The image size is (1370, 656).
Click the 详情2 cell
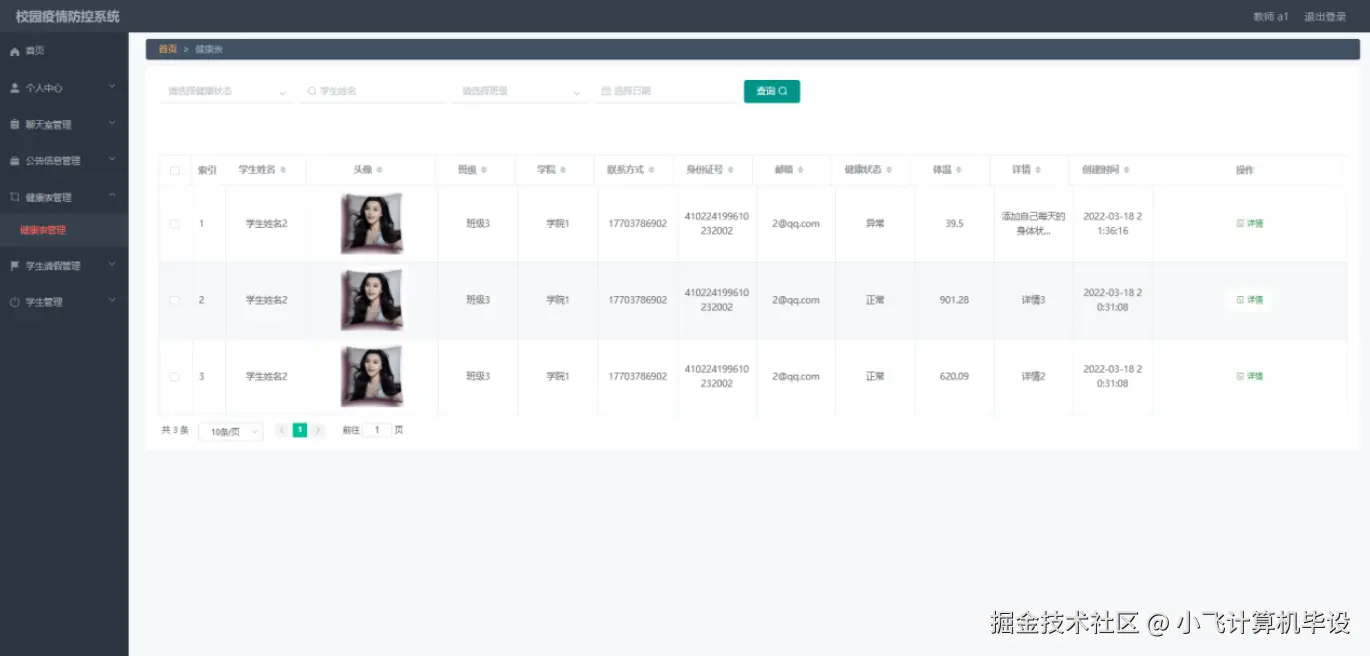1033,377
